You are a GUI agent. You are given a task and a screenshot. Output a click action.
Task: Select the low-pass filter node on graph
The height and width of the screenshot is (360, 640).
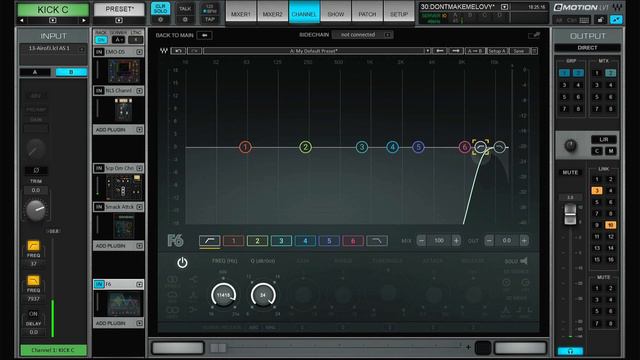pyautogui.click(x=500, y=147)
